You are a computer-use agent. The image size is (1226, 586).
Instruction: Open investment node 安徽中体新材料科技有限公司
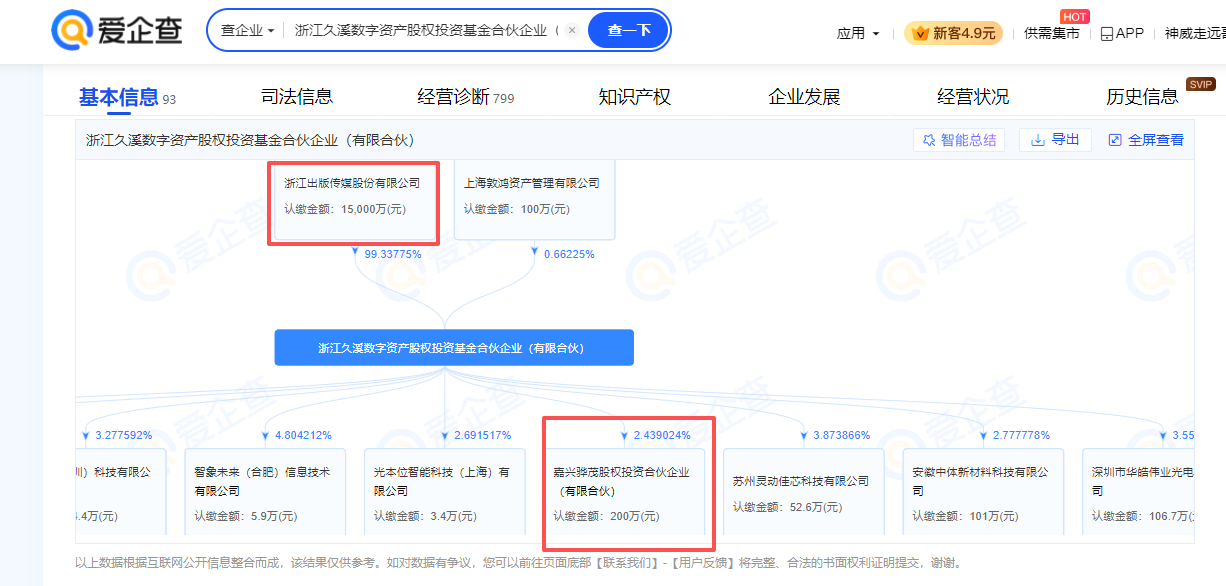983,490
